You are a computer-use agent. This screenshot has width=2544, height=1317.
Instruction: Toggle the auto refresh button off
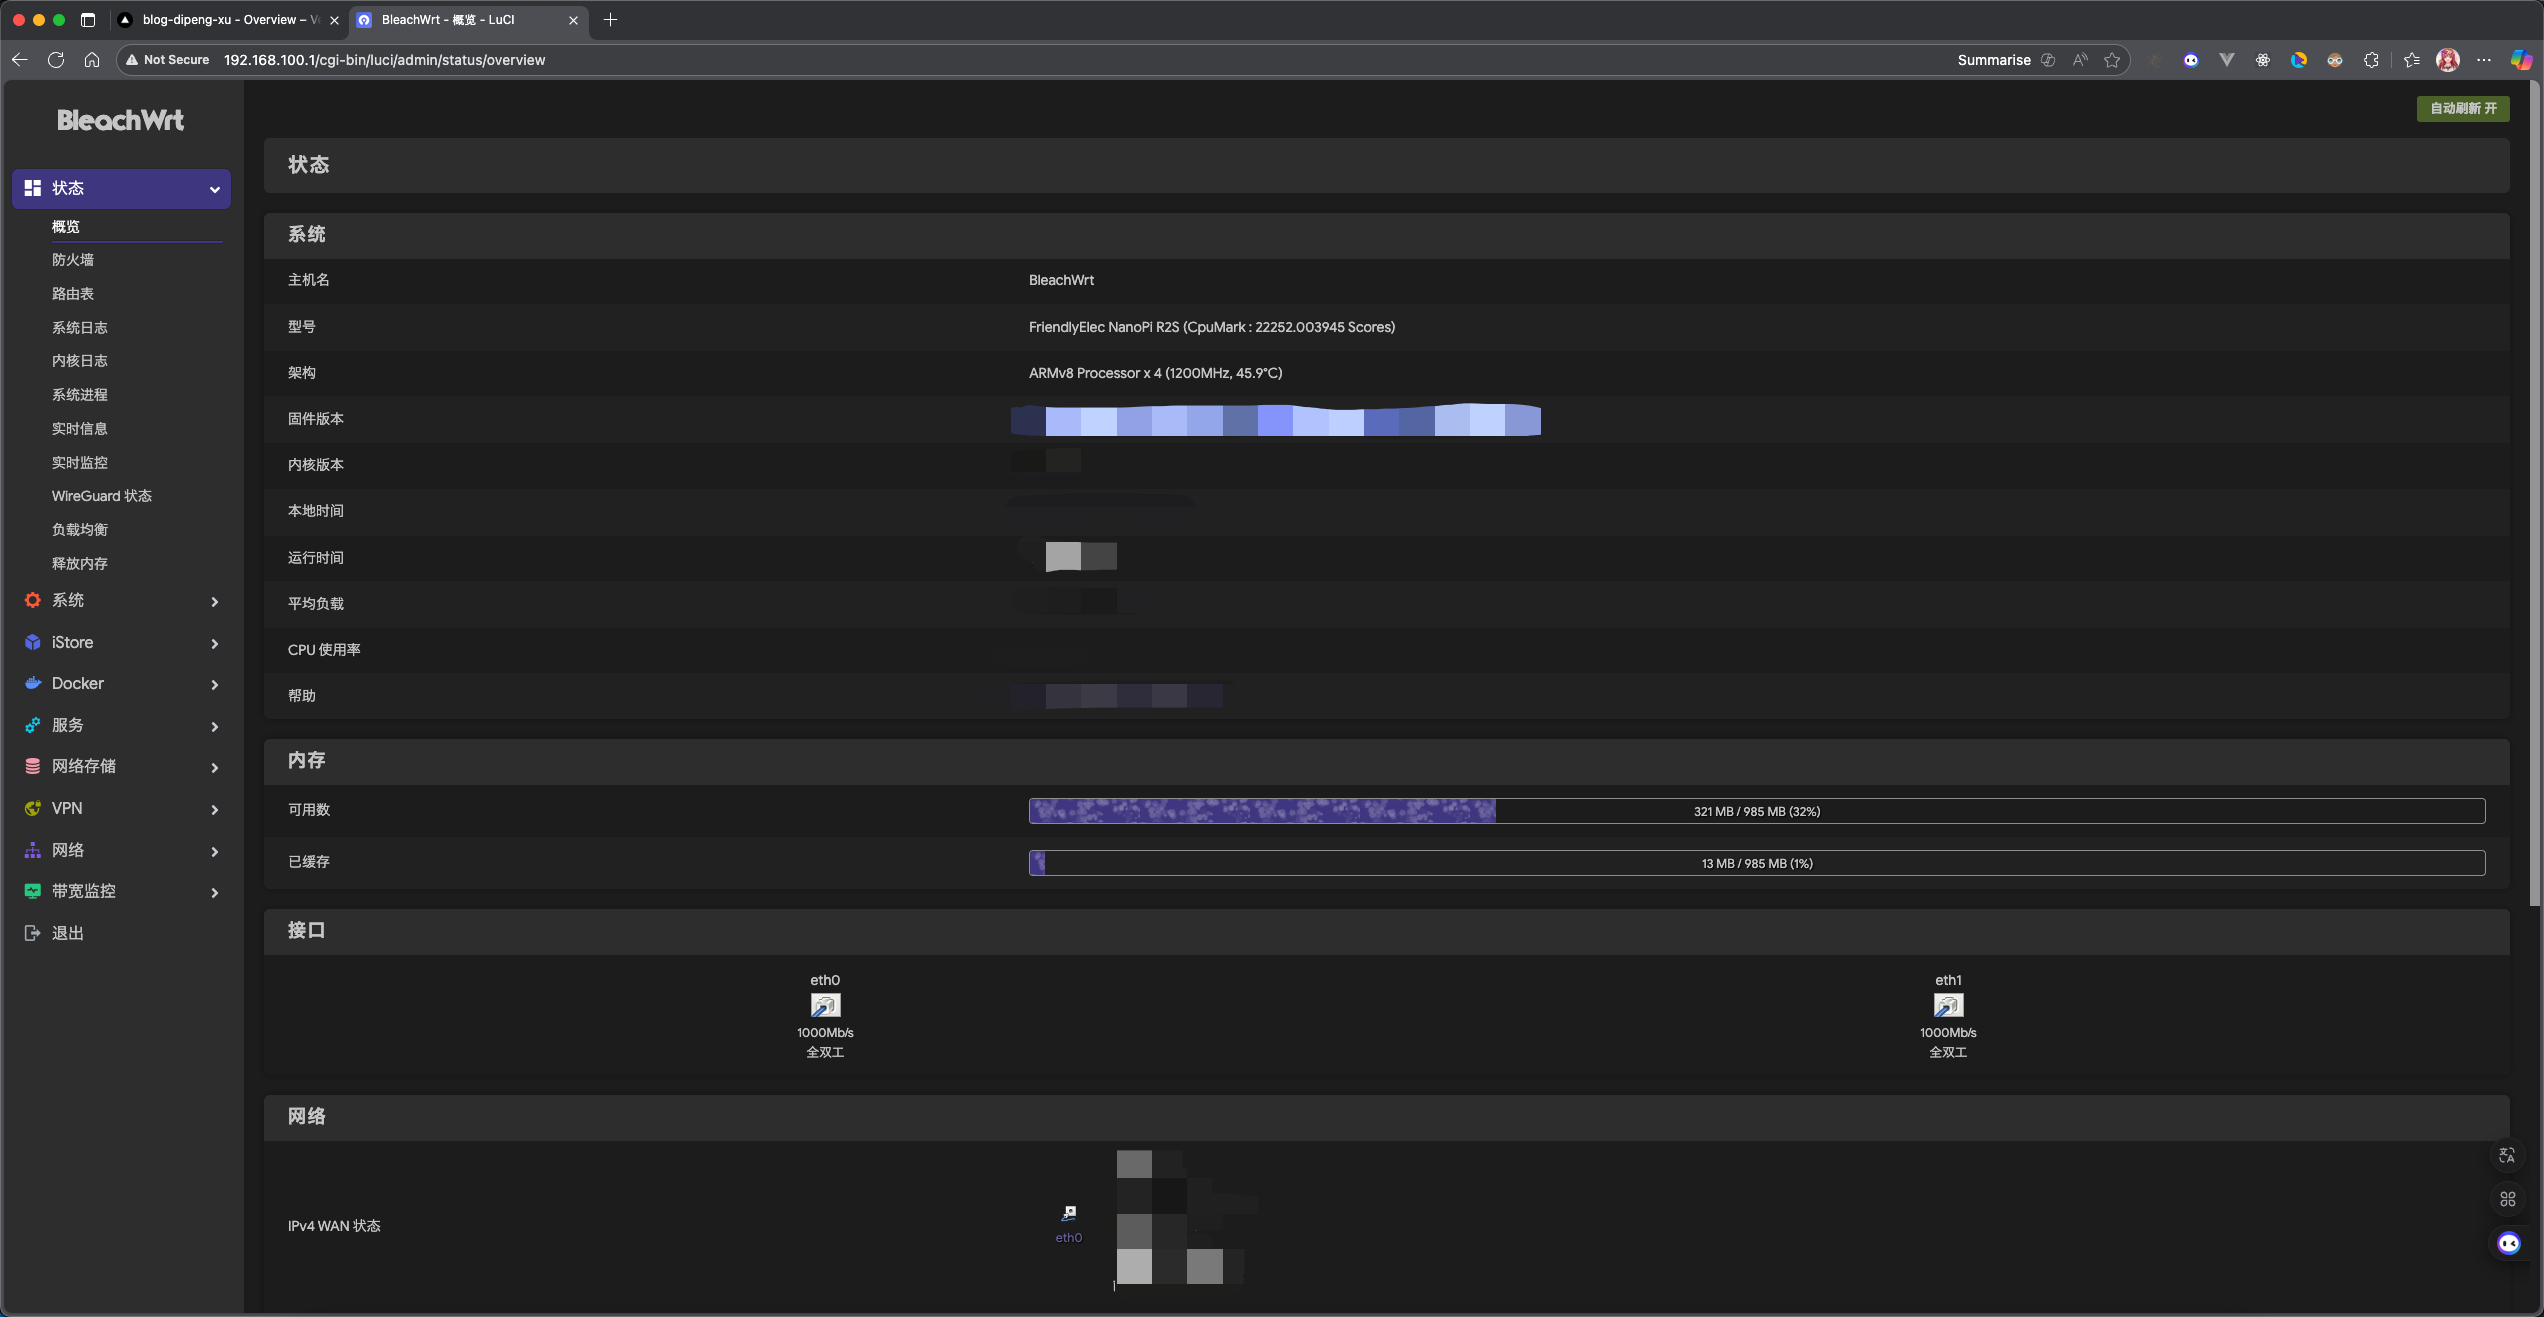click(2462, 108)
